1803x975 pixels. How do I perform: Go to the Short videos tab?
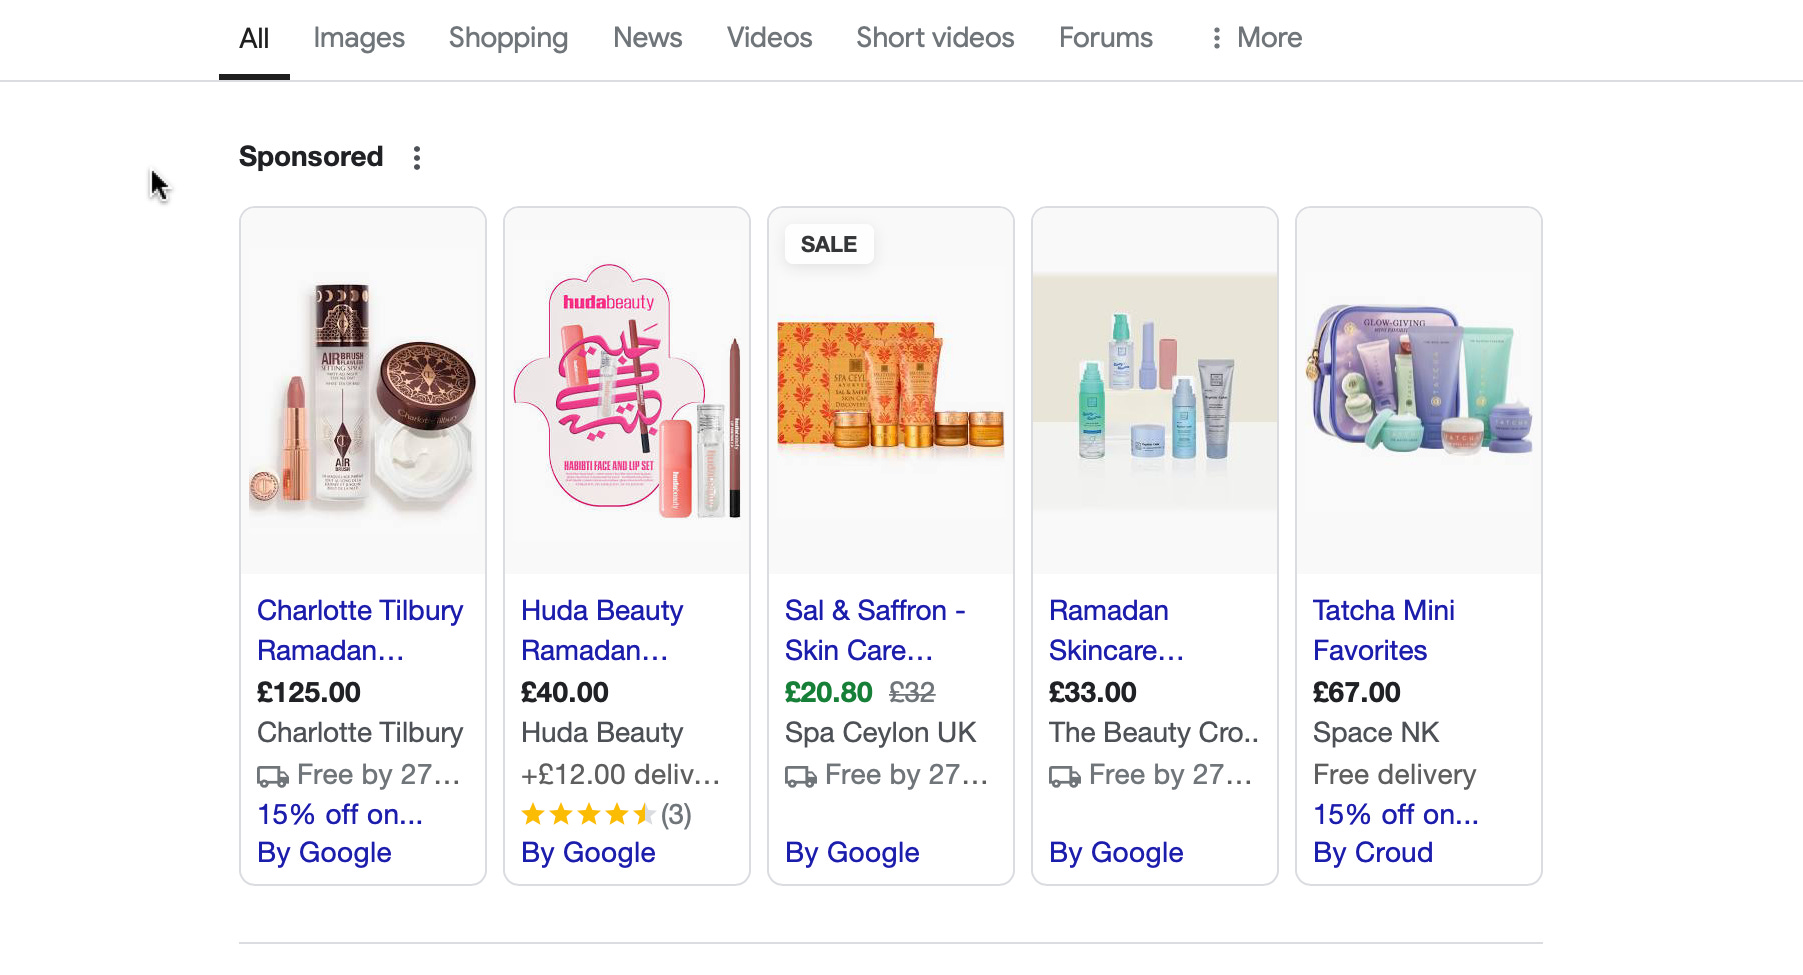click(x=935, y=38)
